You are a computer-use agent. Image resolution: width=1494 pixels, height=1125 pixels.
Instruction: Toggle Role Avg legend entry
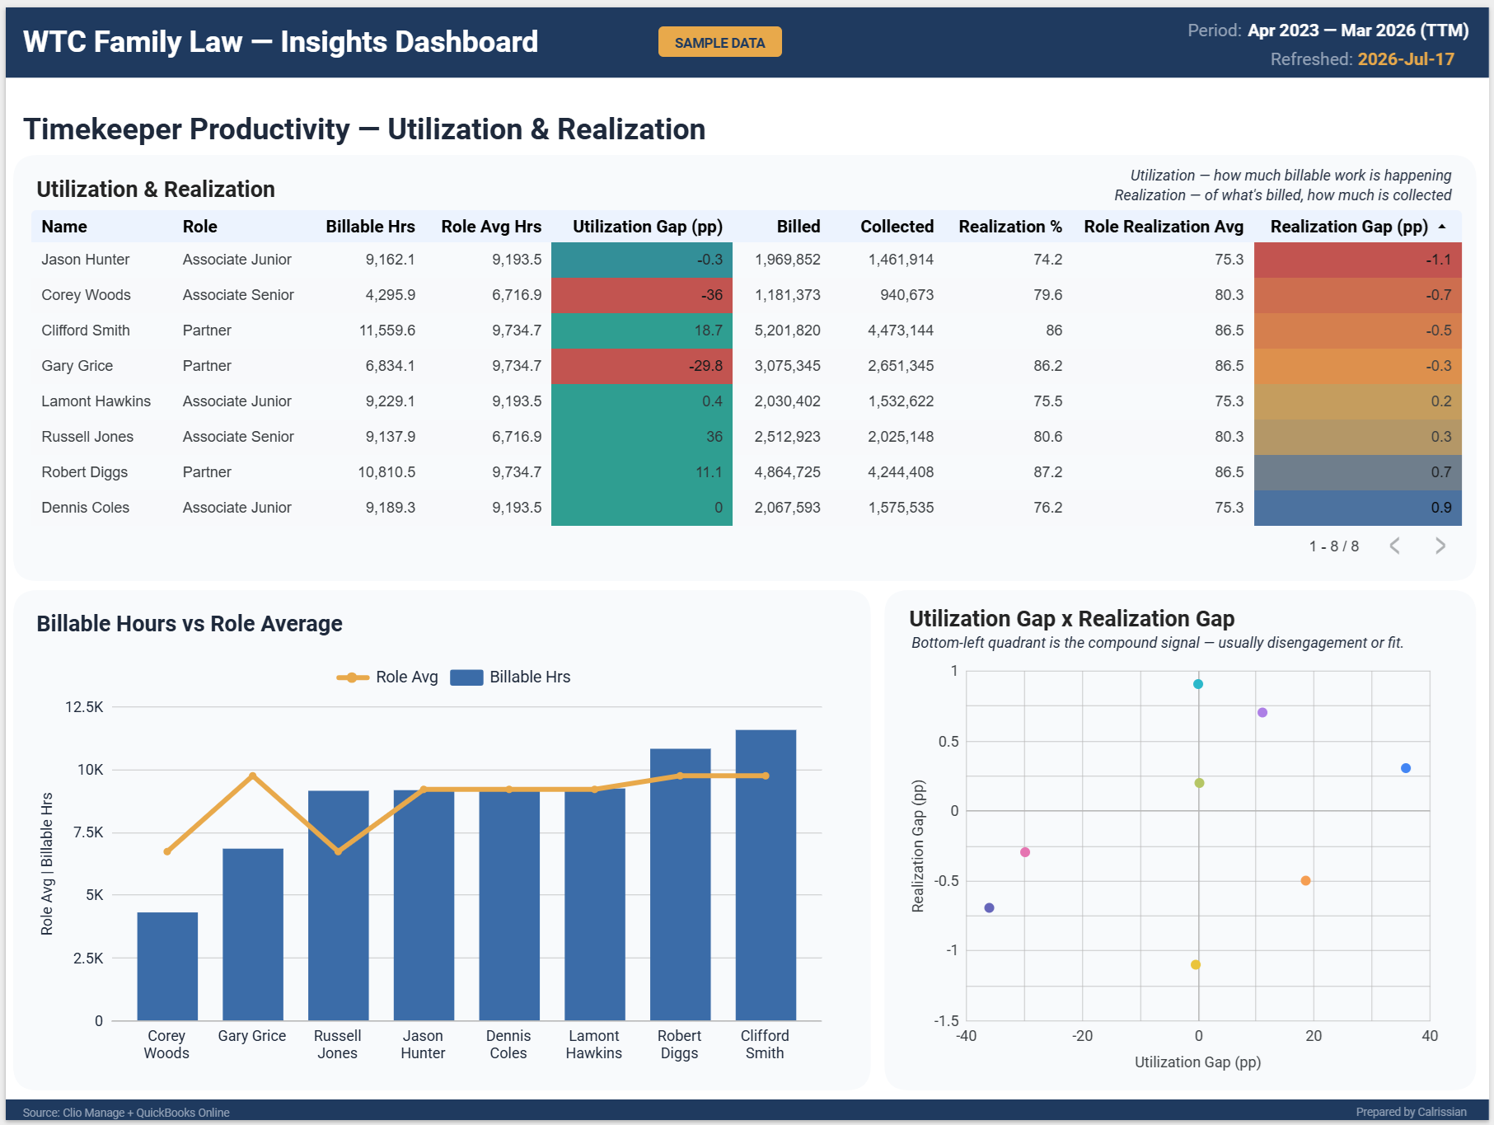click(388, 677)
